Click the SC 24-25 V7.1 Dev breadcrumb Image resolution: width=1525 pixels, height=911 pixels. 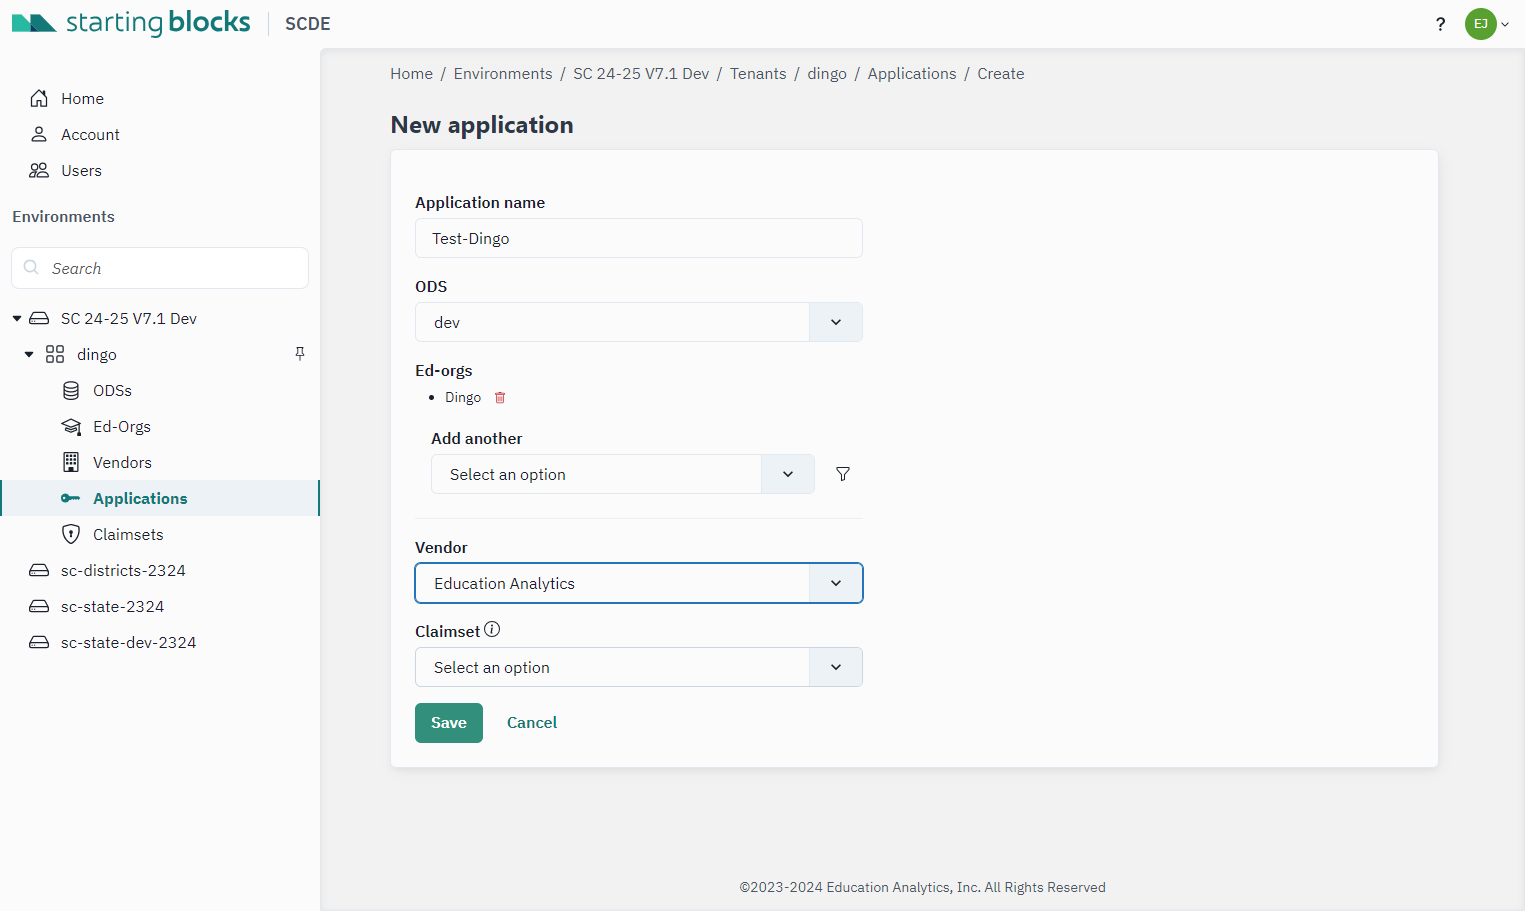click(x=641, y=74)
